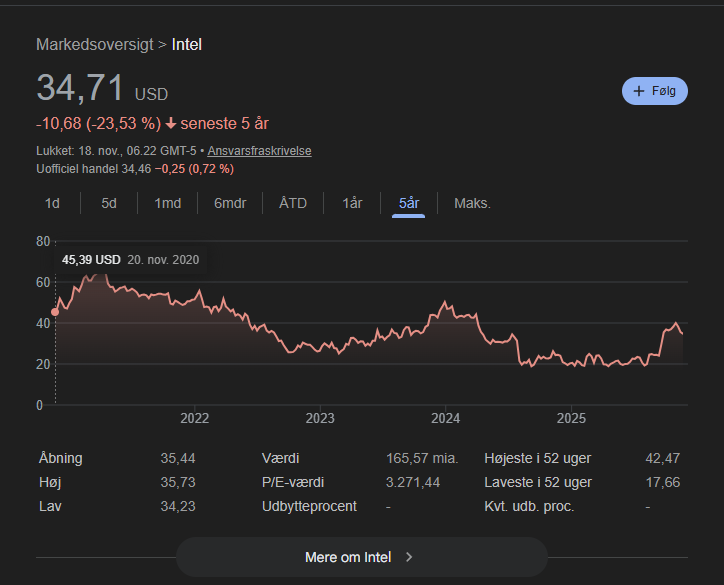Select the 1d time range tab

click(x=52, y=203)
